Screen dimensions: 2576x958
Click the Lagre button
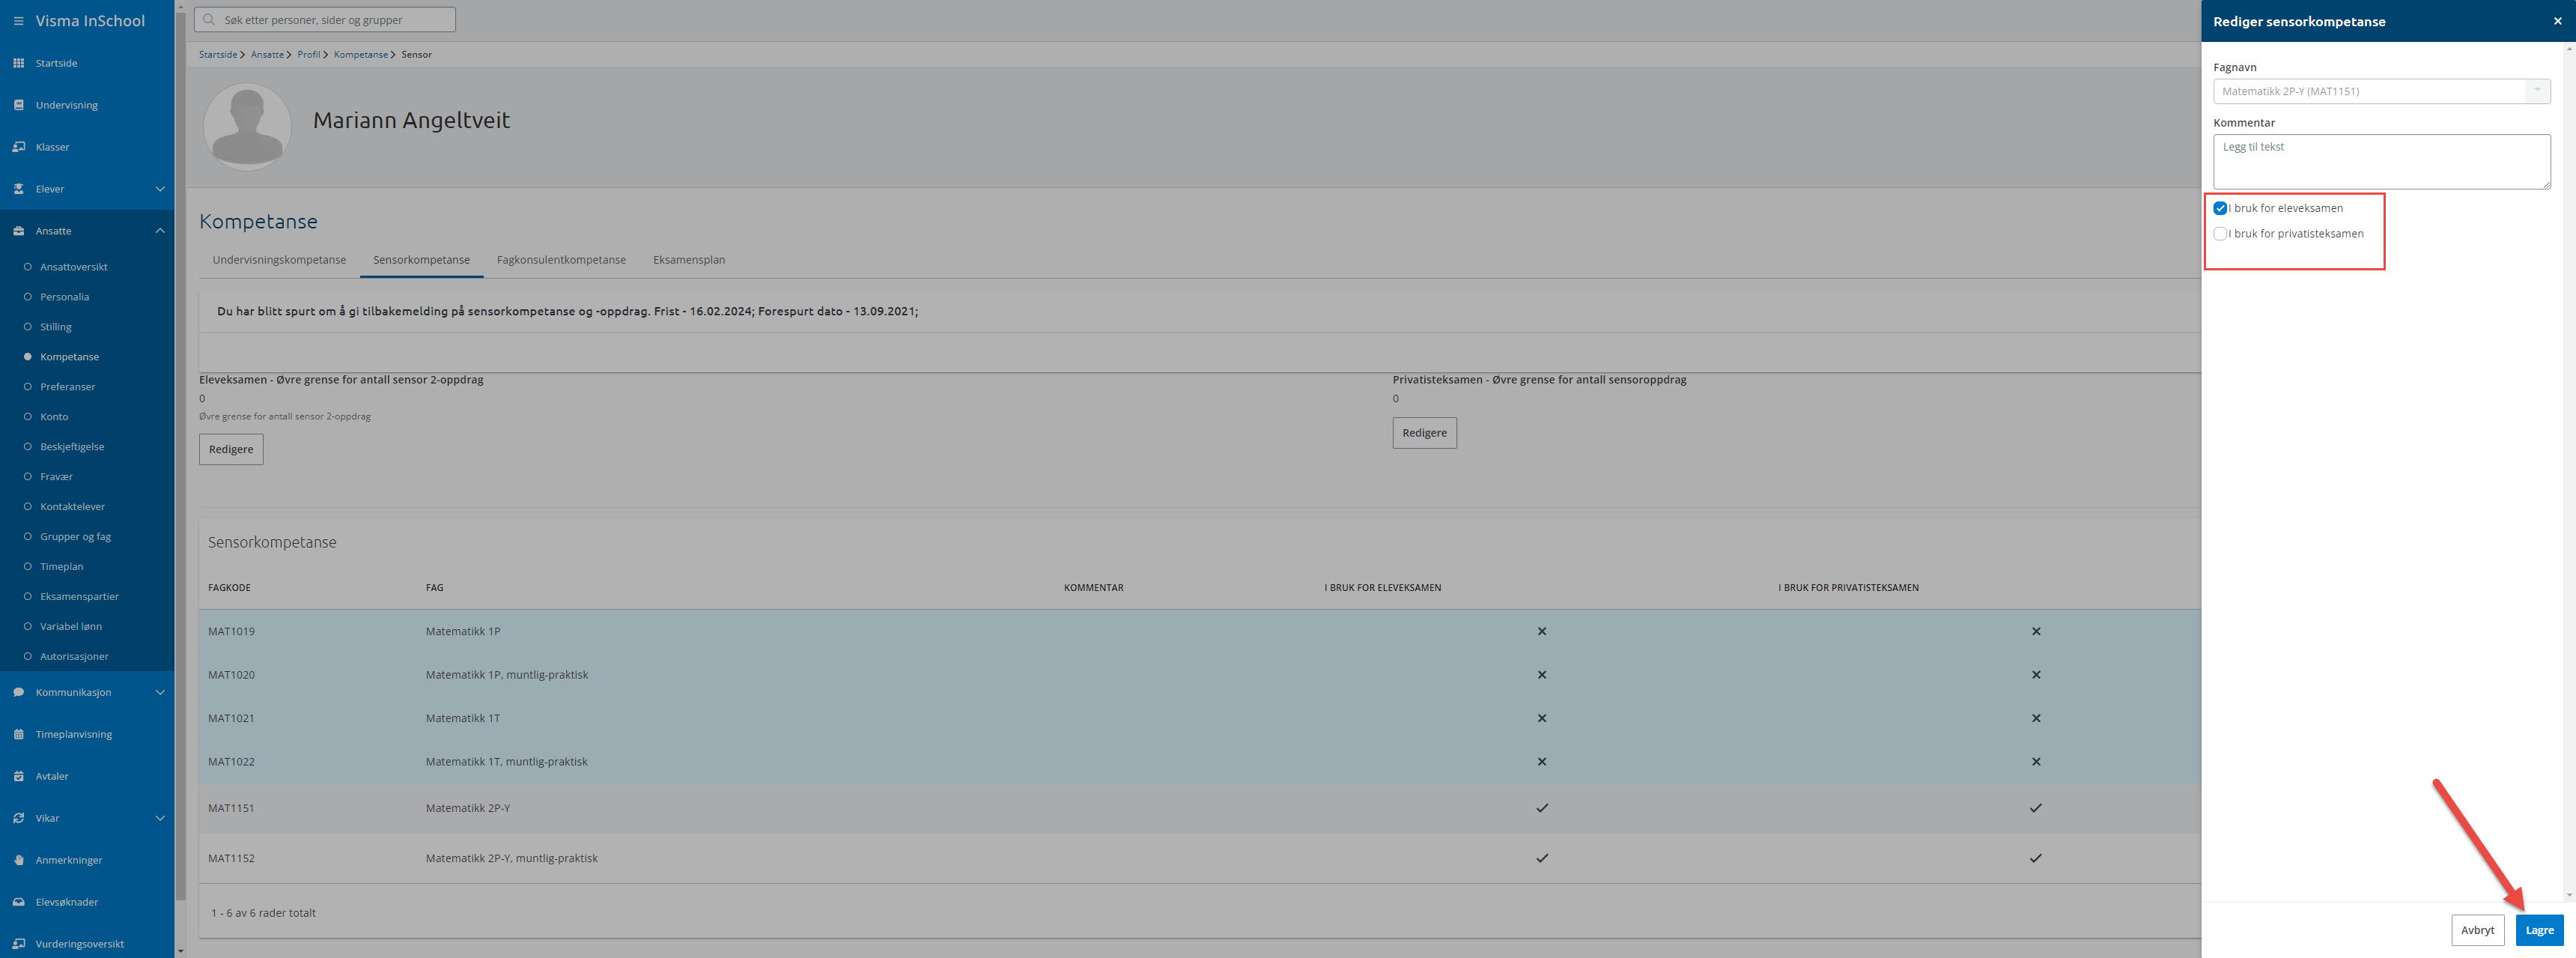point(2539,930)
